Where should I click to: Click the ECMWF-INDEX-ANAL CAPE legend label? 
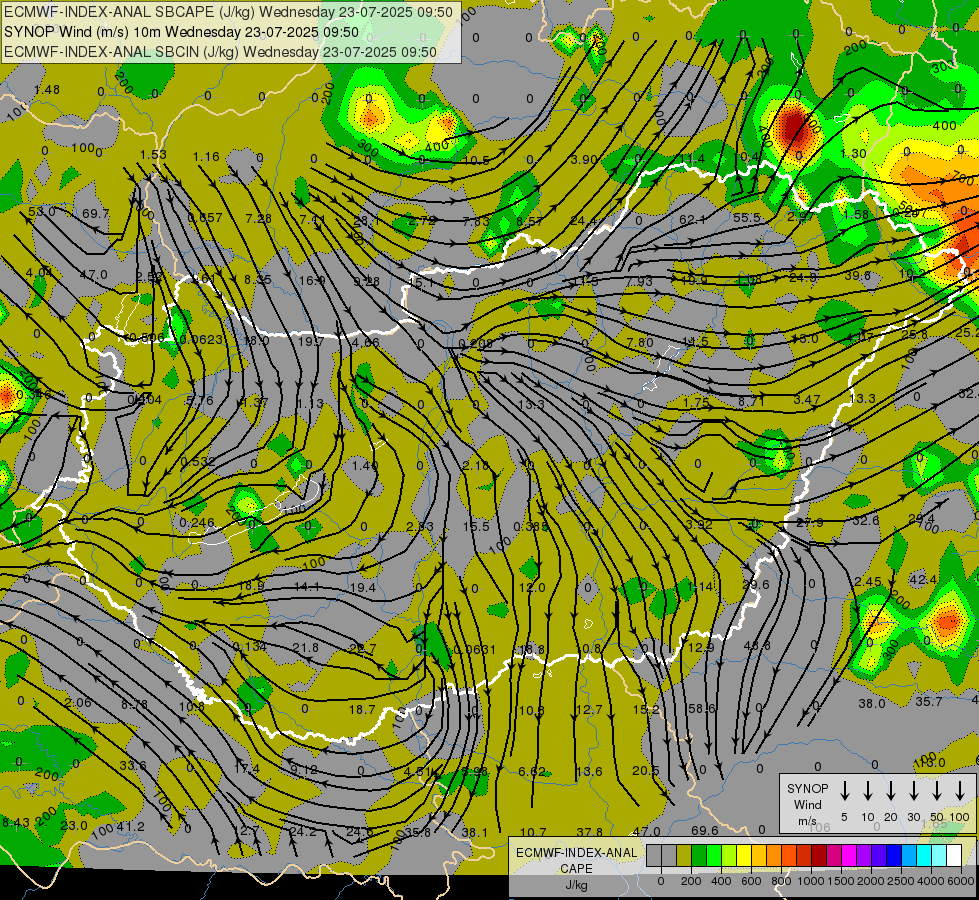(x=576, y=861)
